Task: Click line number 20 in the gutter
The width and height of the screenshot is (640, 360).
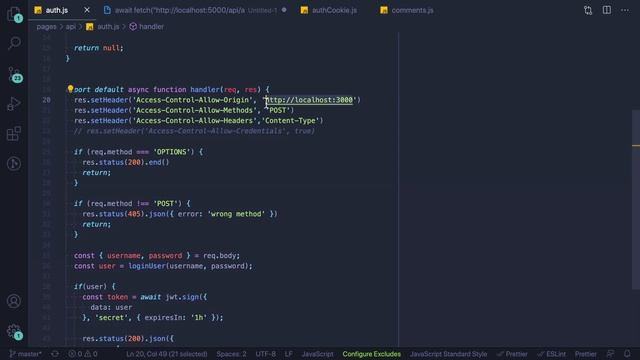Action: click(x=46, y=100)
